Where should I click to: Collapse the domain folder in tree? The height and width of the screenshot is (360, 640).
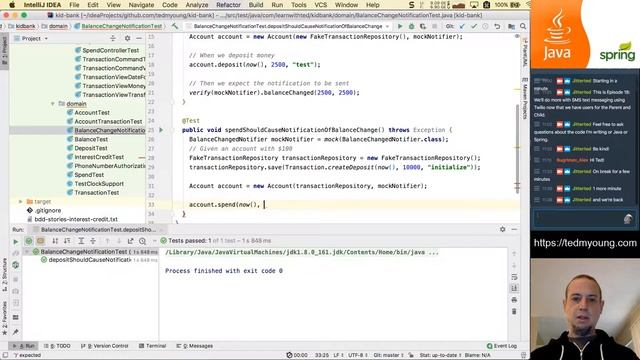point(53,104)
